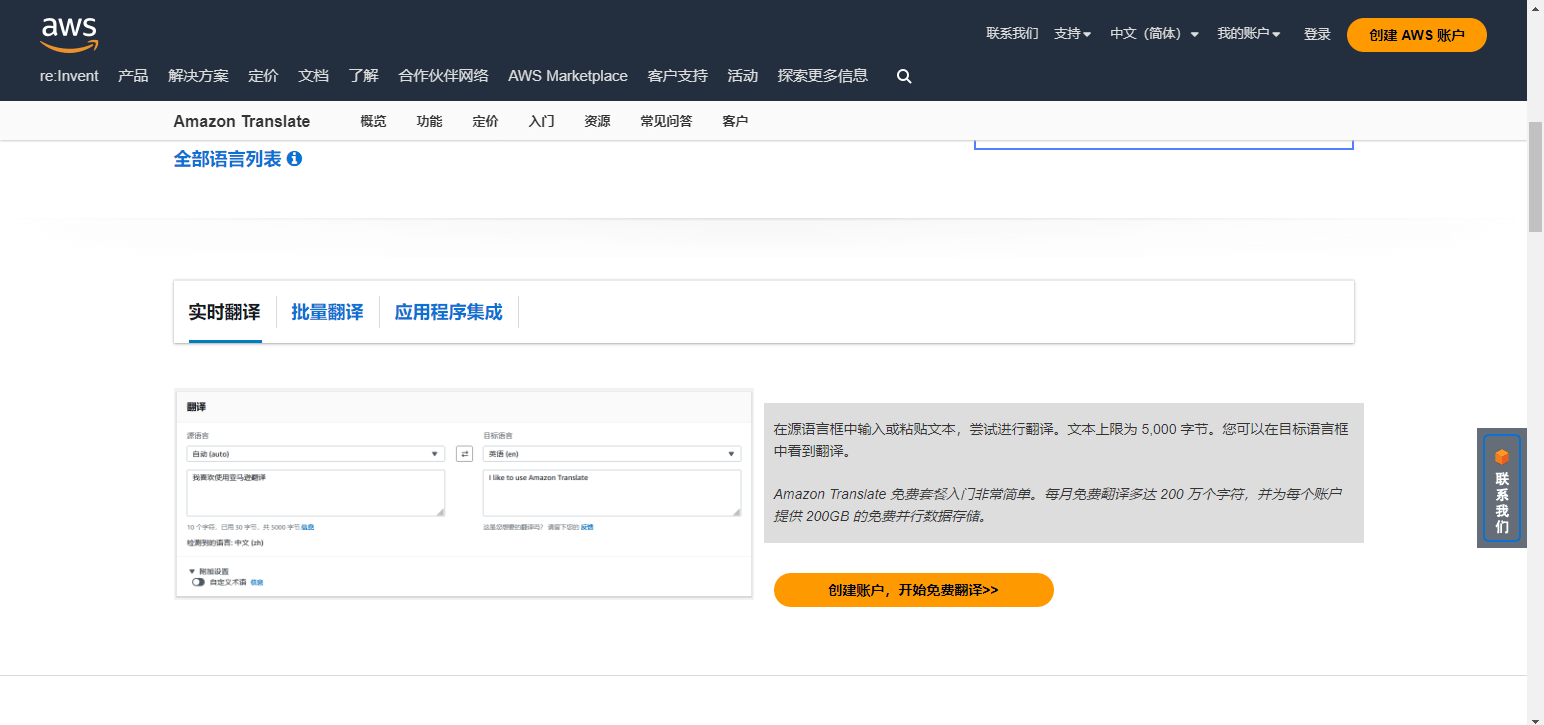Open the 全部语言列表 link

pyautogui.click(x=228, y=159)
